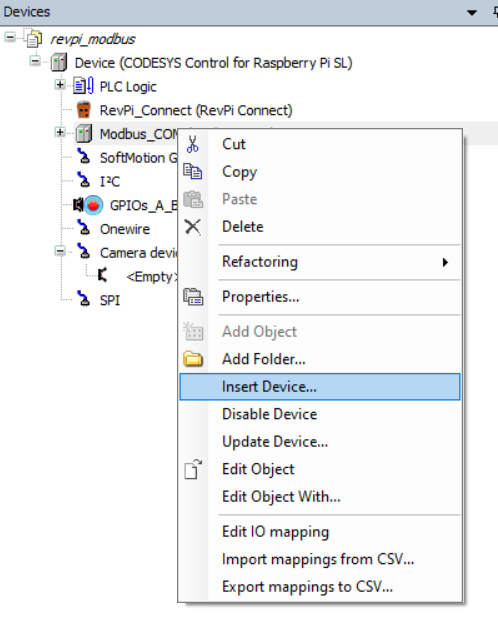Screen dimensions: 498x632
Task: Click the Delete X icon
Action: coord(193,227)
